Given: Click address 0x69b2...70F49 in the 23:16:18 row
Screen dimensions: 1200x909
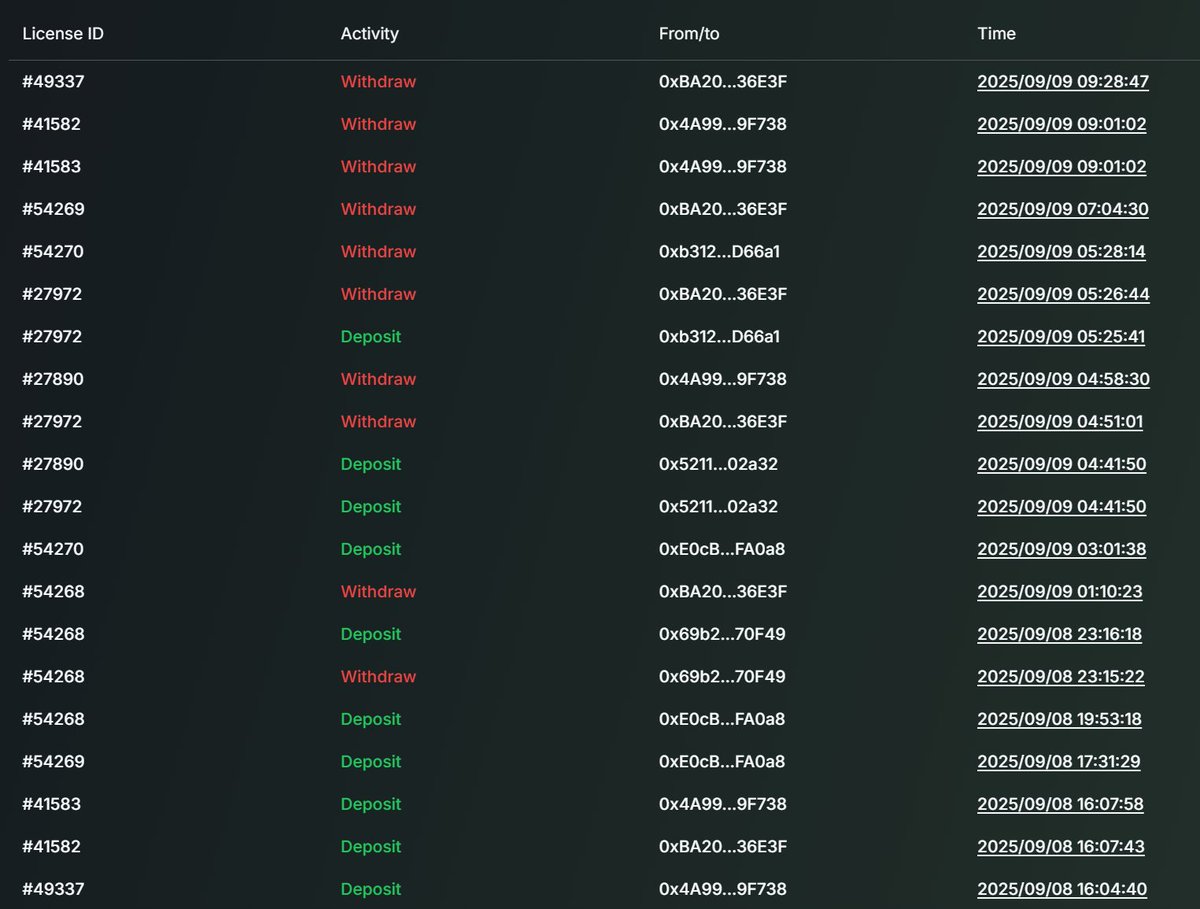Looking at the screenshot, I should (722, 634).
